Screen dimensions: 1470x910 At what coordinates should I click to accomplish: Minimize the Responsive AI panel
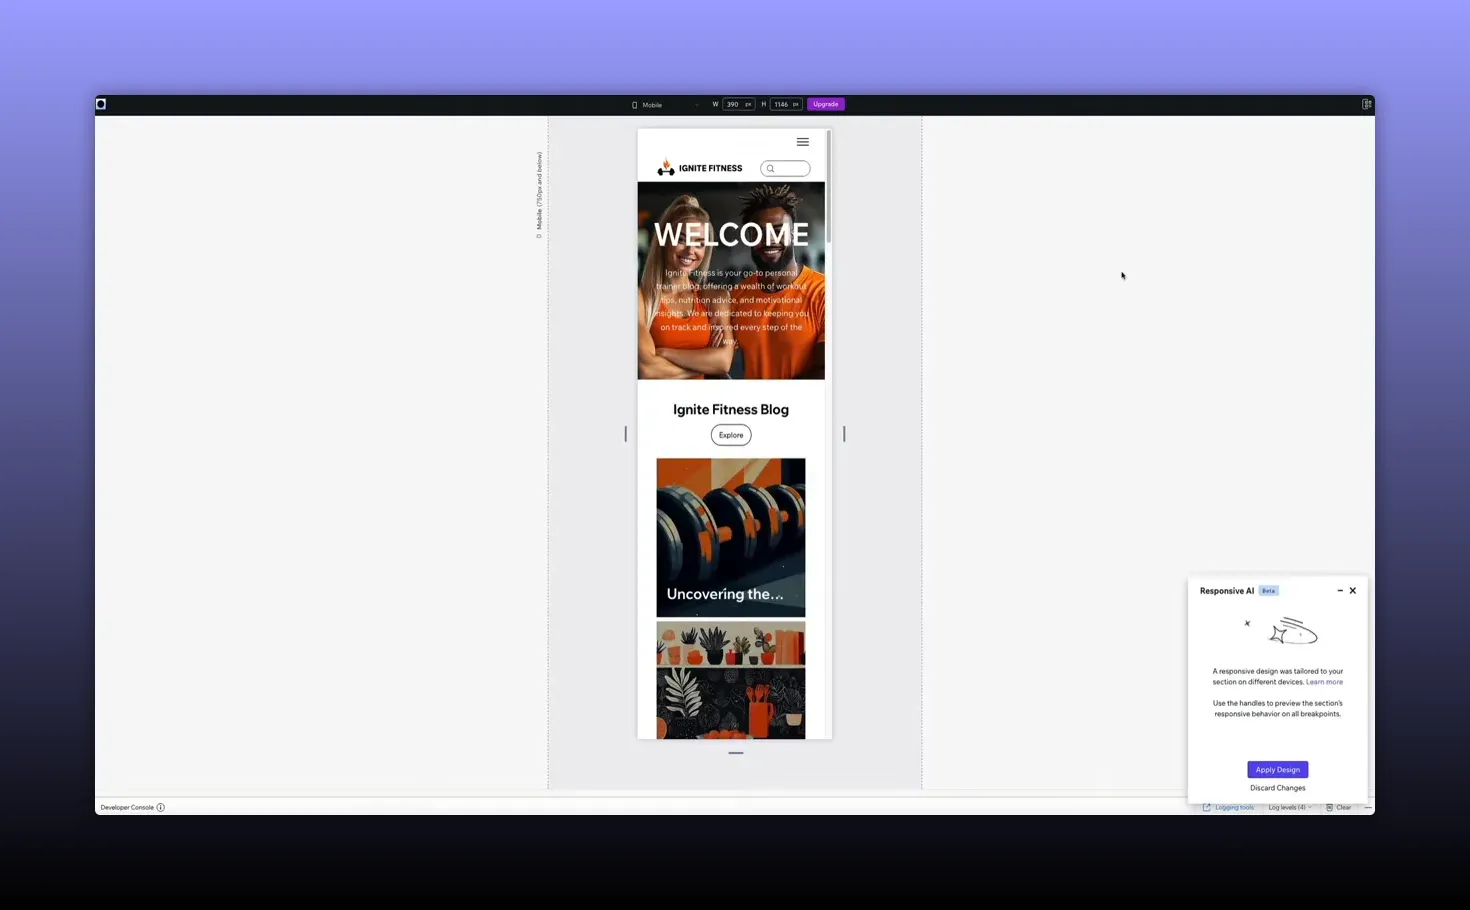1340,591
